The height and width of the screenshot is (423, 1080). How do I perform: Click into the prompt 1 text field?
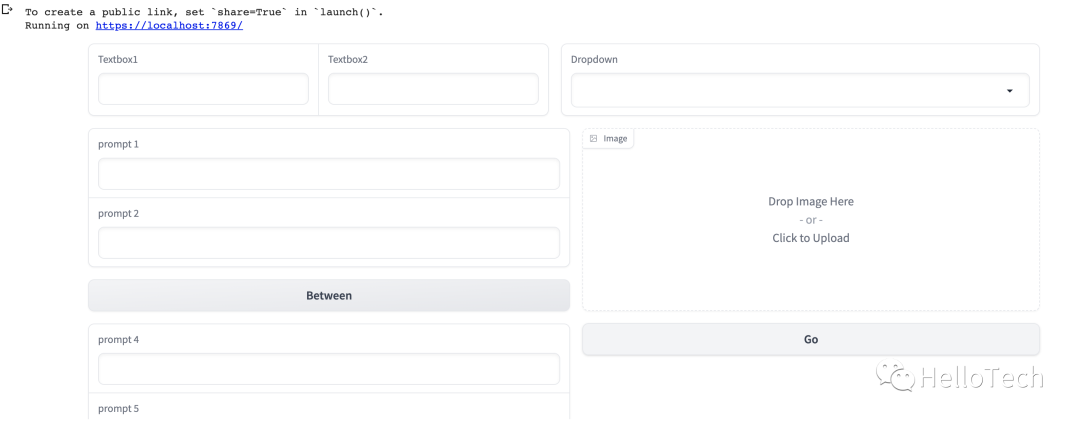pos(328,174)
